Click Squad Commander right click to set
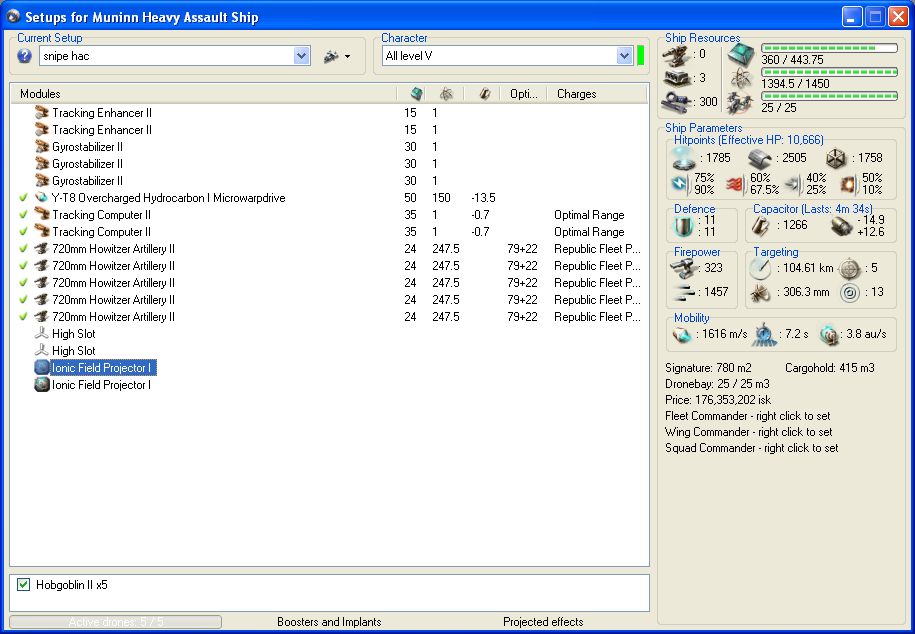 [751, 448]
